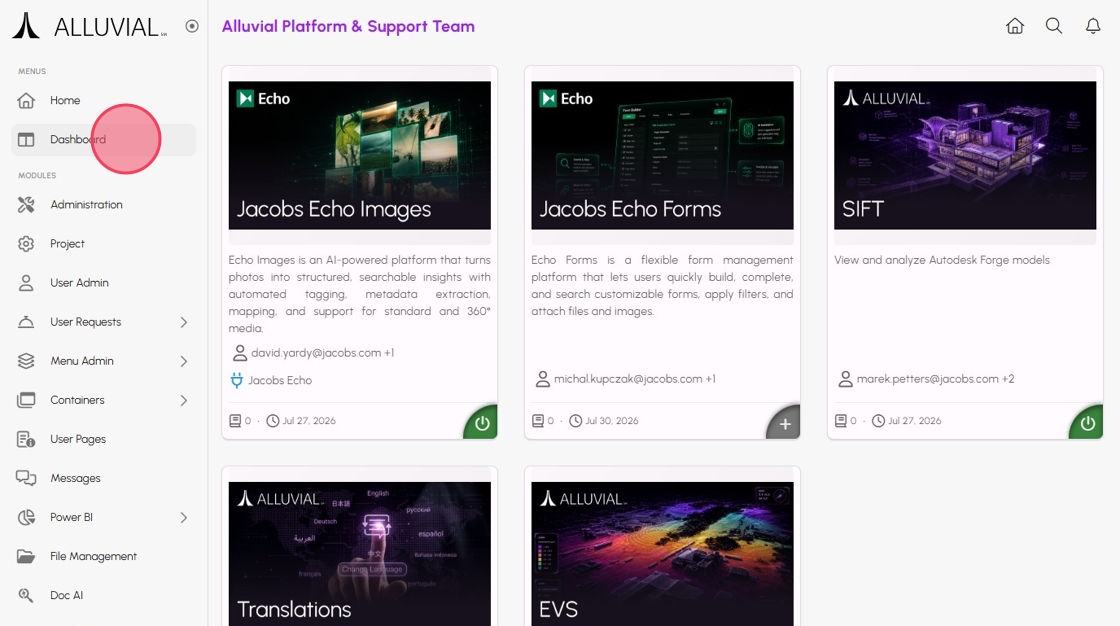Click person icon on Echo Images card
The width and height of the screenshot is (1120, 626).
click(239, 353)
